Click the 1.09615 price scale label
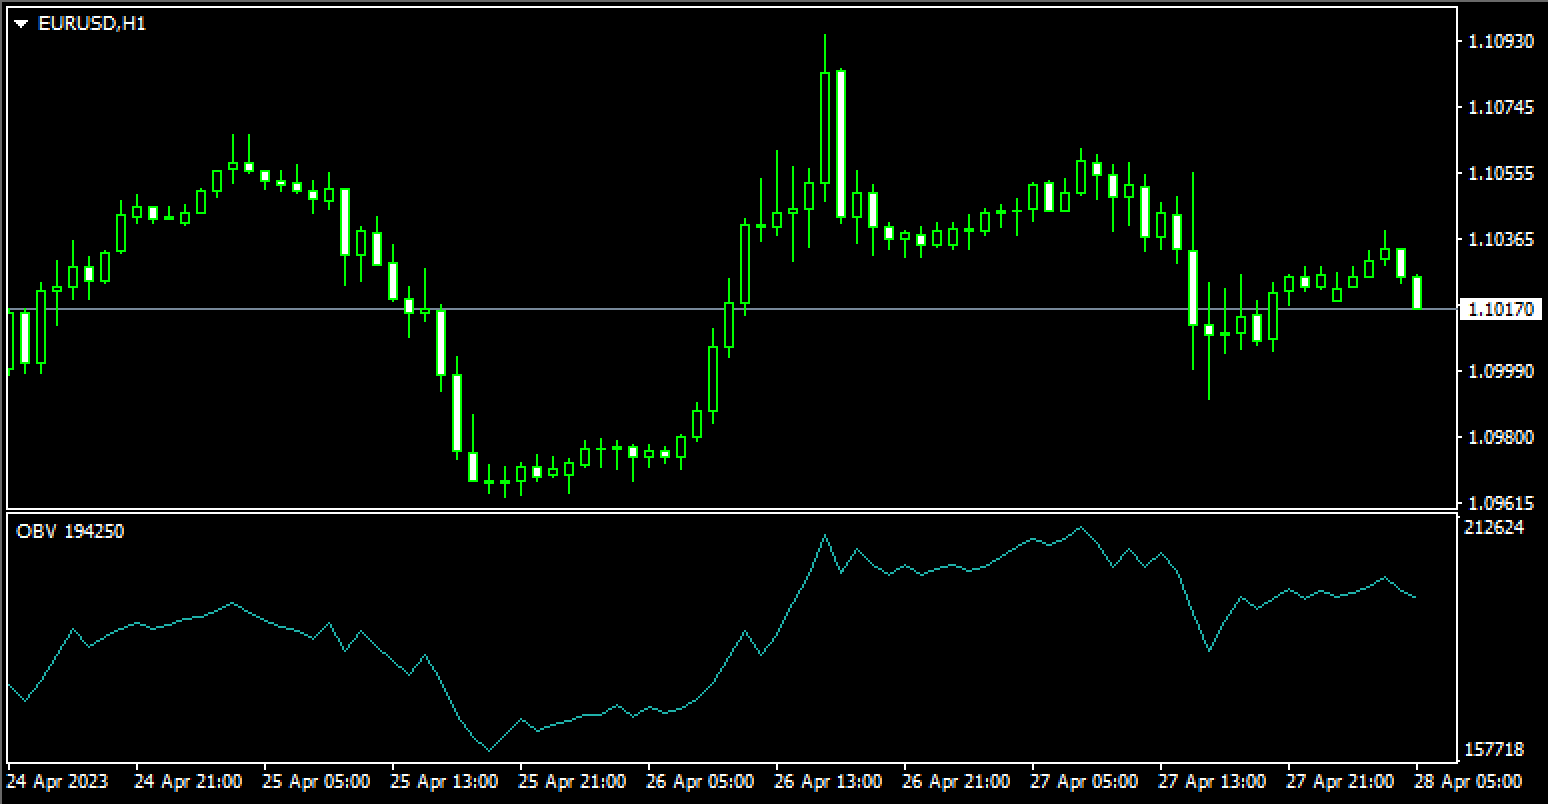This screenshot has width=1548, height=804. click(x=1499, y=503)
